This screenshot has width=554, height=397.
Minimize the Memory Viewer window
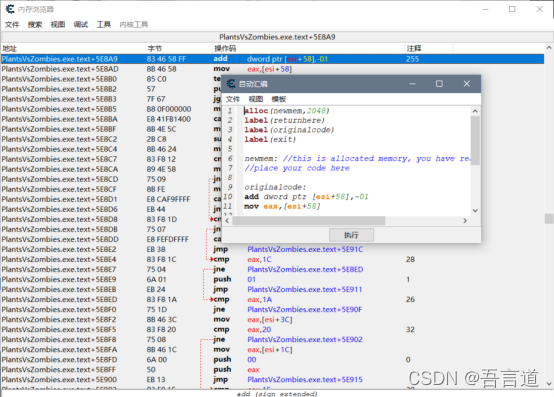coord(485,9)
